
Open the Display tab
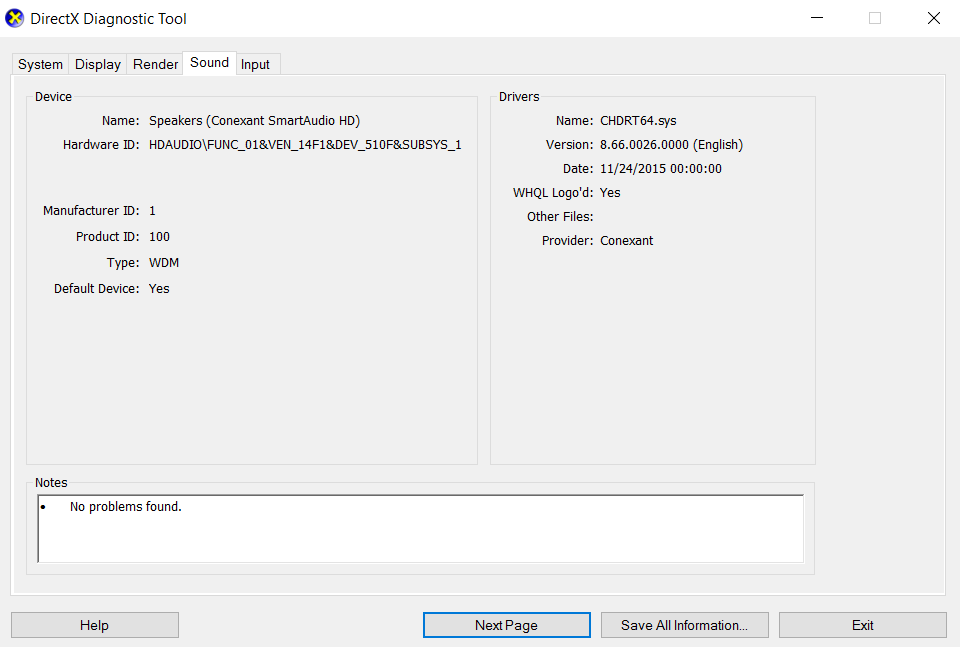[97, 64]
